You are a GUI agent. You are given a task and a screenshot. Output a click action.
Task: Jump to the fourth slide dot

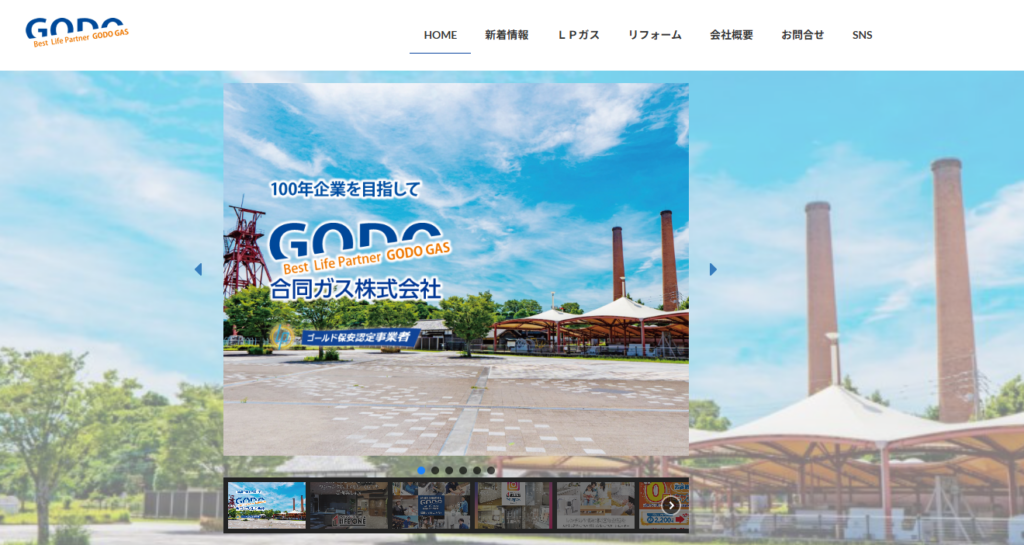(x=464, y=470)
